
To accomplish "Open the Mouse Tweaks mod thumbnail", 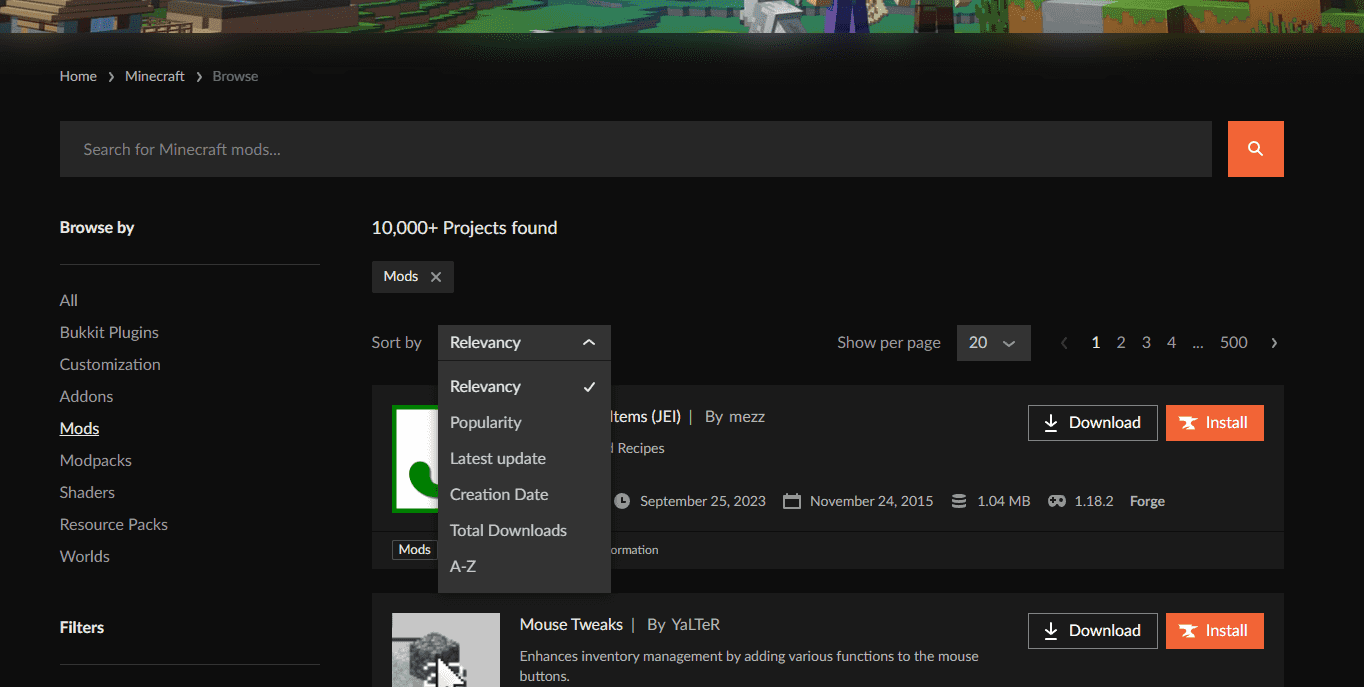I will (445, 649).
